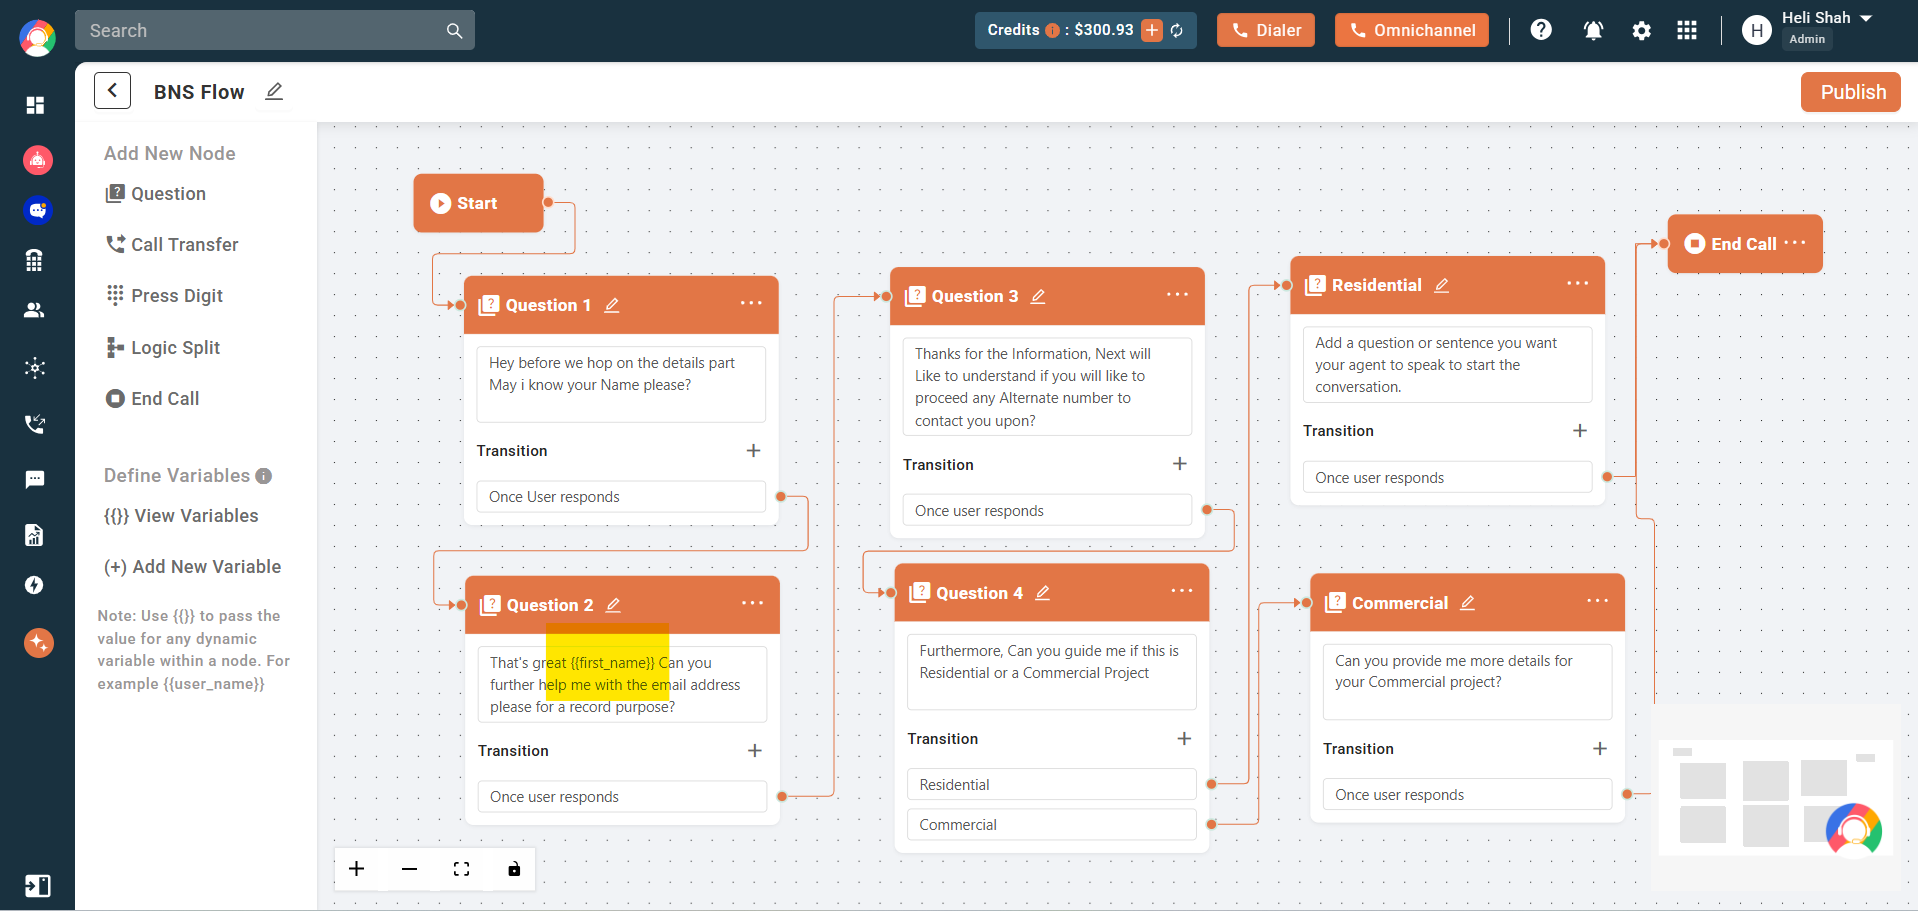
Task: Toggle the canvas lock icon
Action: point(514,869)
